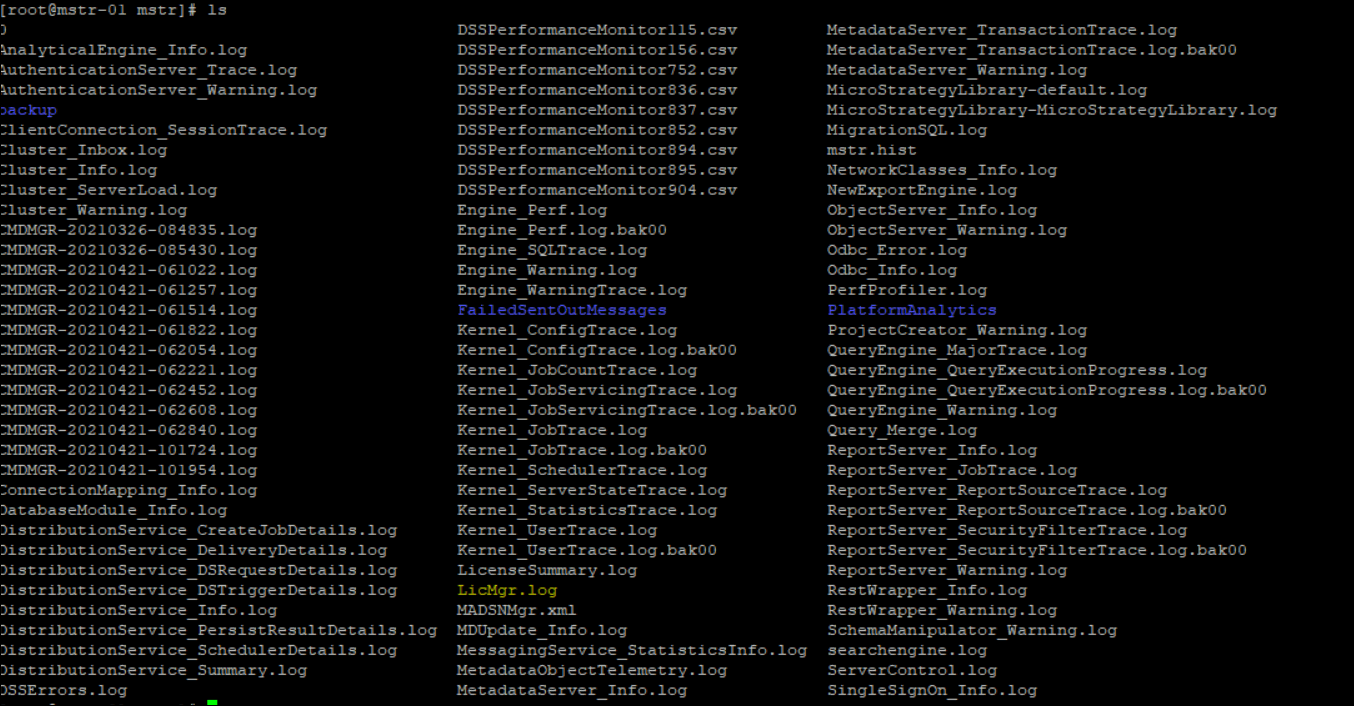Click the yellow LicMgr.log file name
The image size is (1354, 706).
coord(507,590)
